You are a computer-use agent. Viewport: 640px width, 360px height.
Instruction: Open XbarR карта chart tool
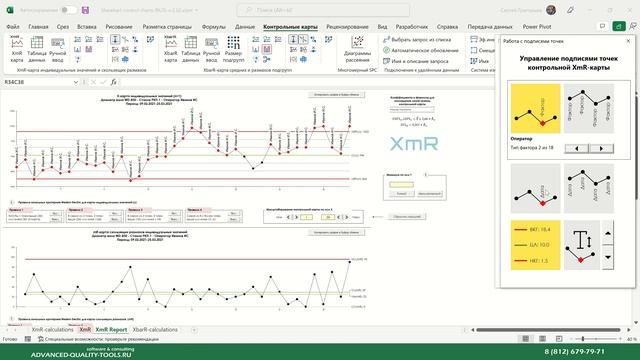click(171, 49)
